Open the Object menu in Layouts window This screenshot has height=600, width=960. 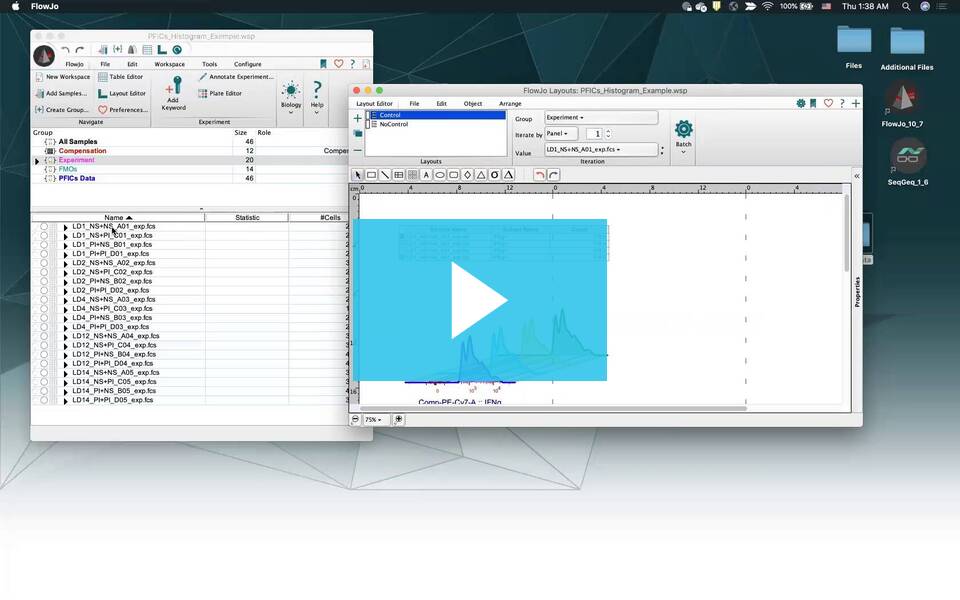pos(473,104)
